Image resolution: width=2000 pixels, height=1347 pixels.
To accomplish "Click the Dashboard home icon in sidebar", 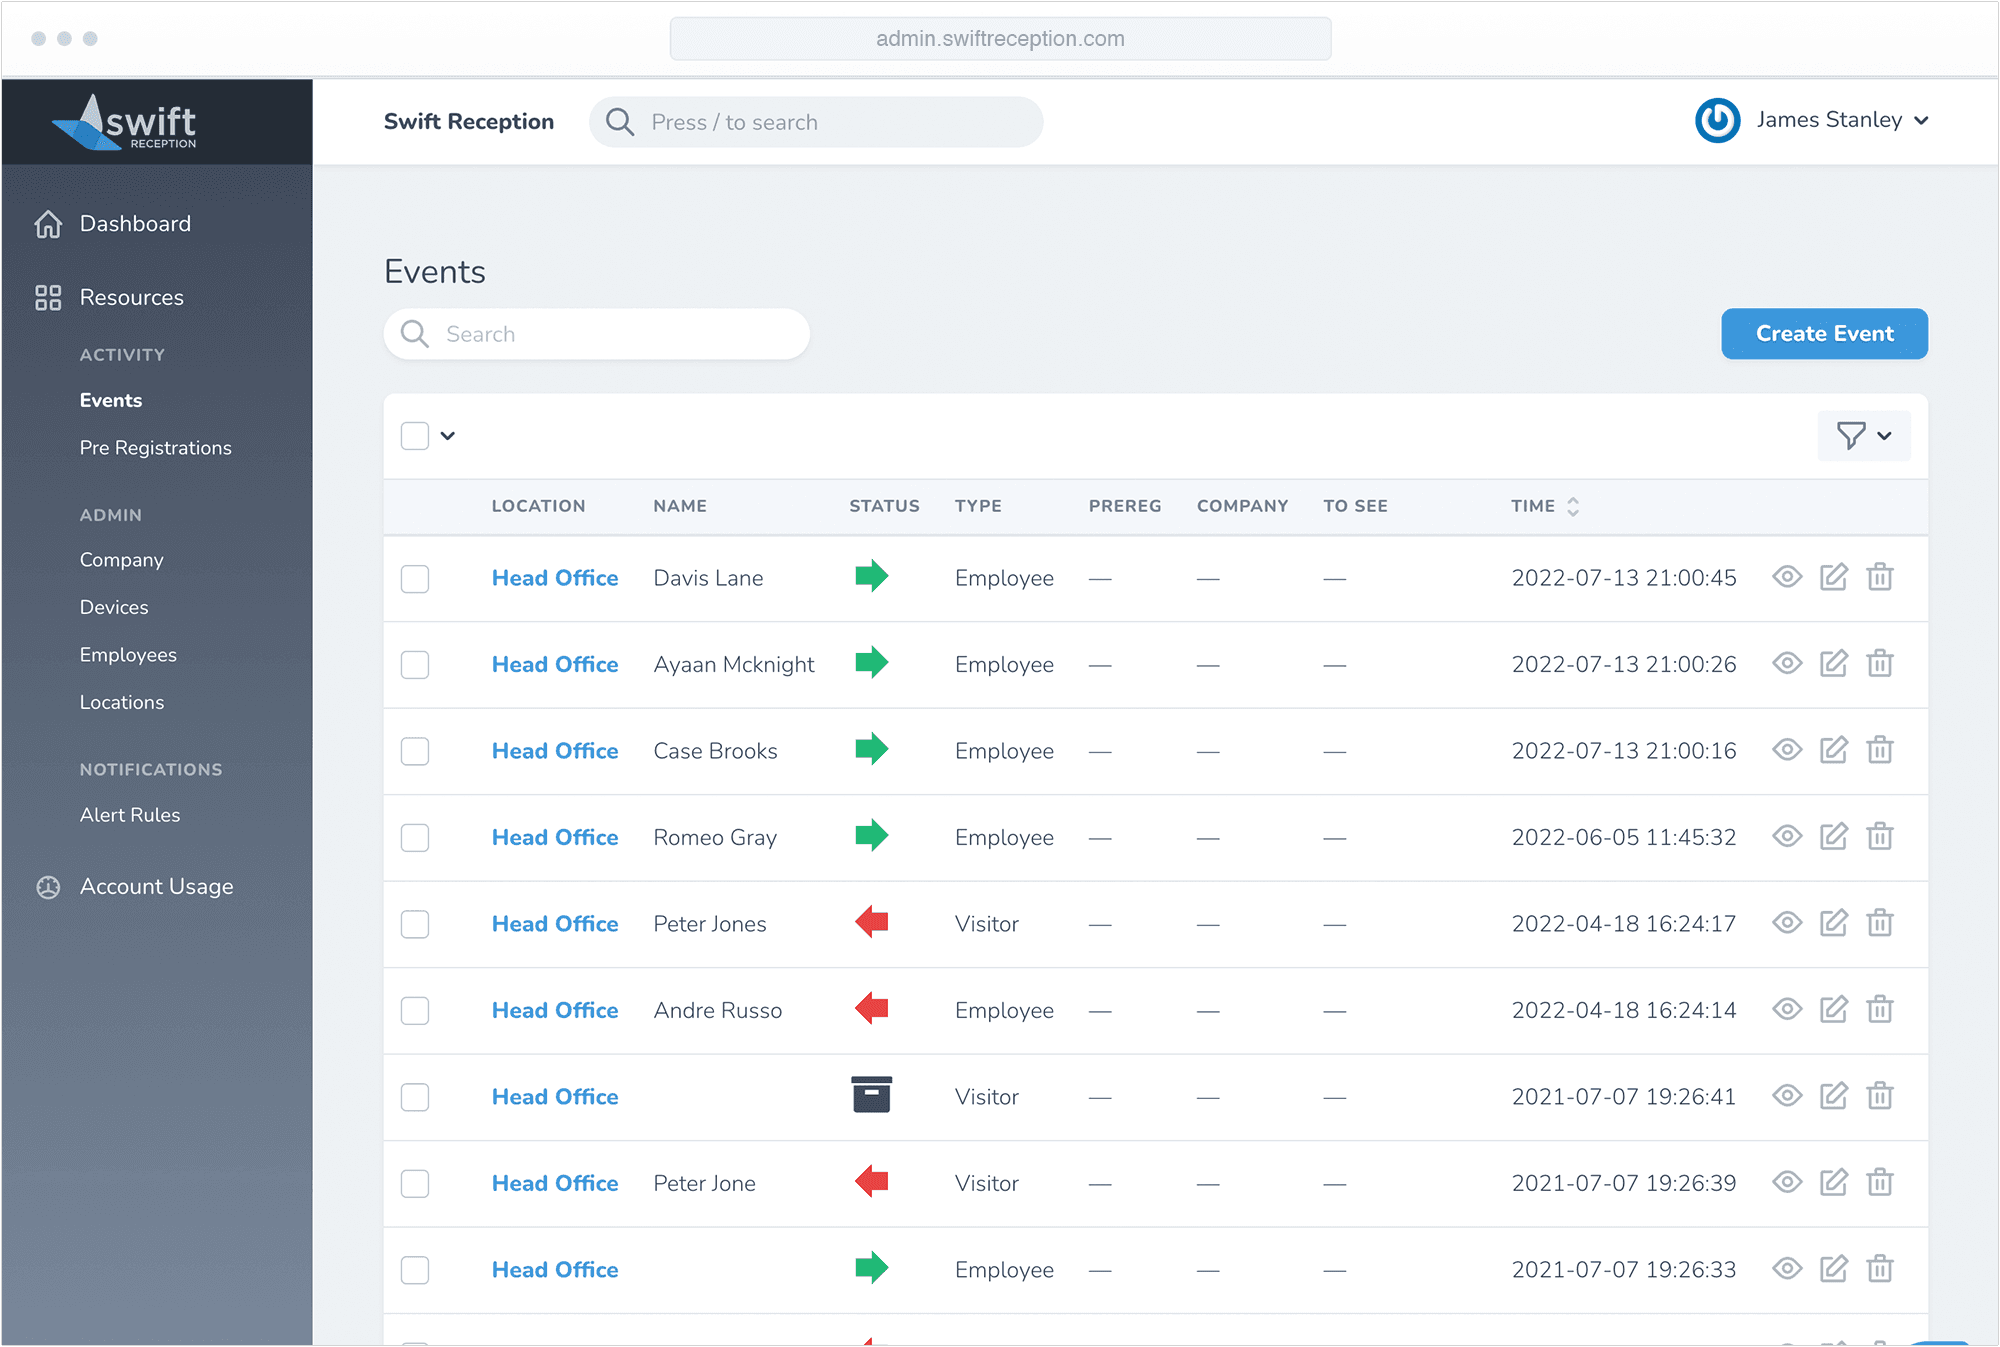I will tap(48, 224).
